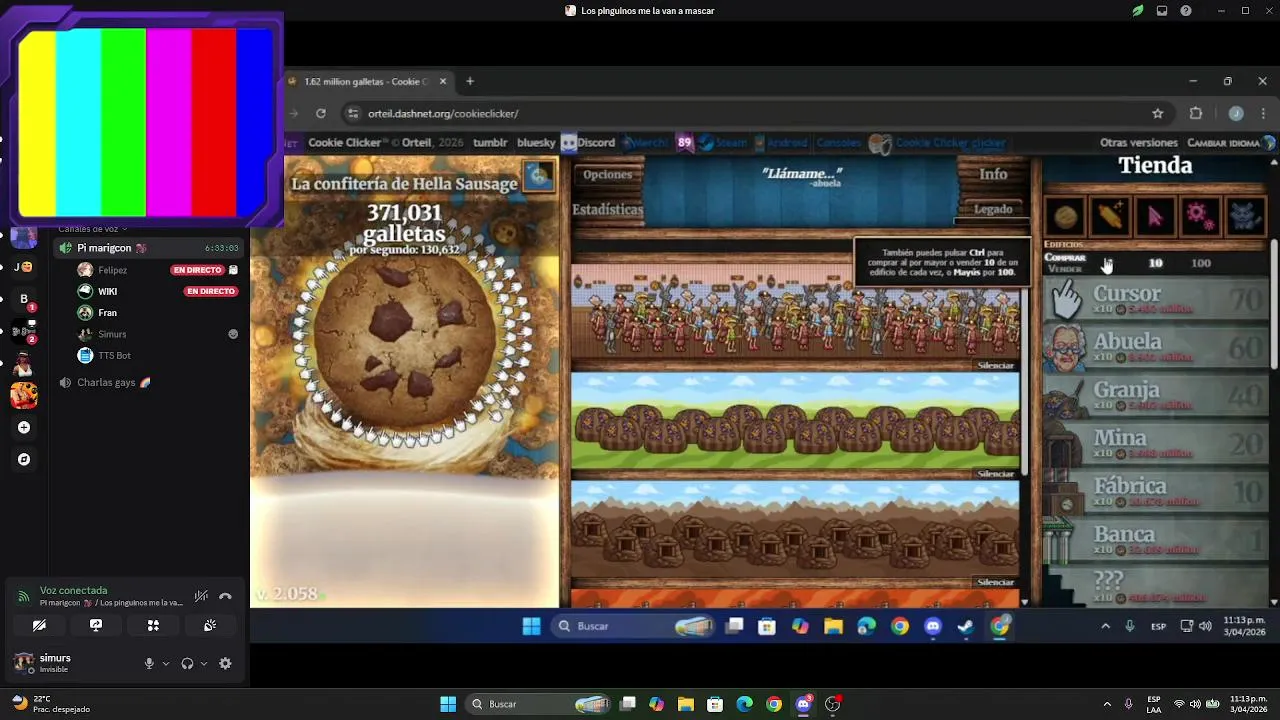
Task: Buy the kitten upgrade in Tienda
Action: [x=1244, y=215]
